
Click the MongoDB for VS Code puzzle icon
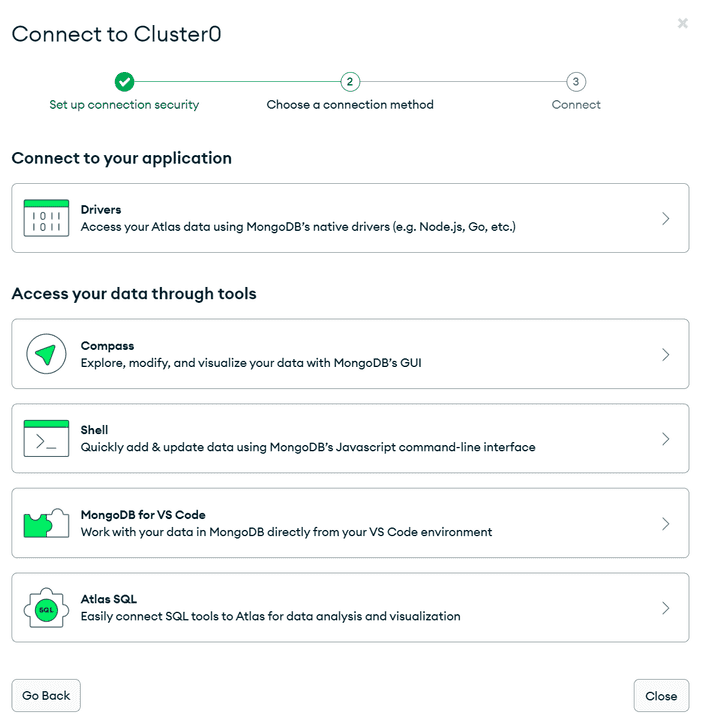(x=46, y=523)
